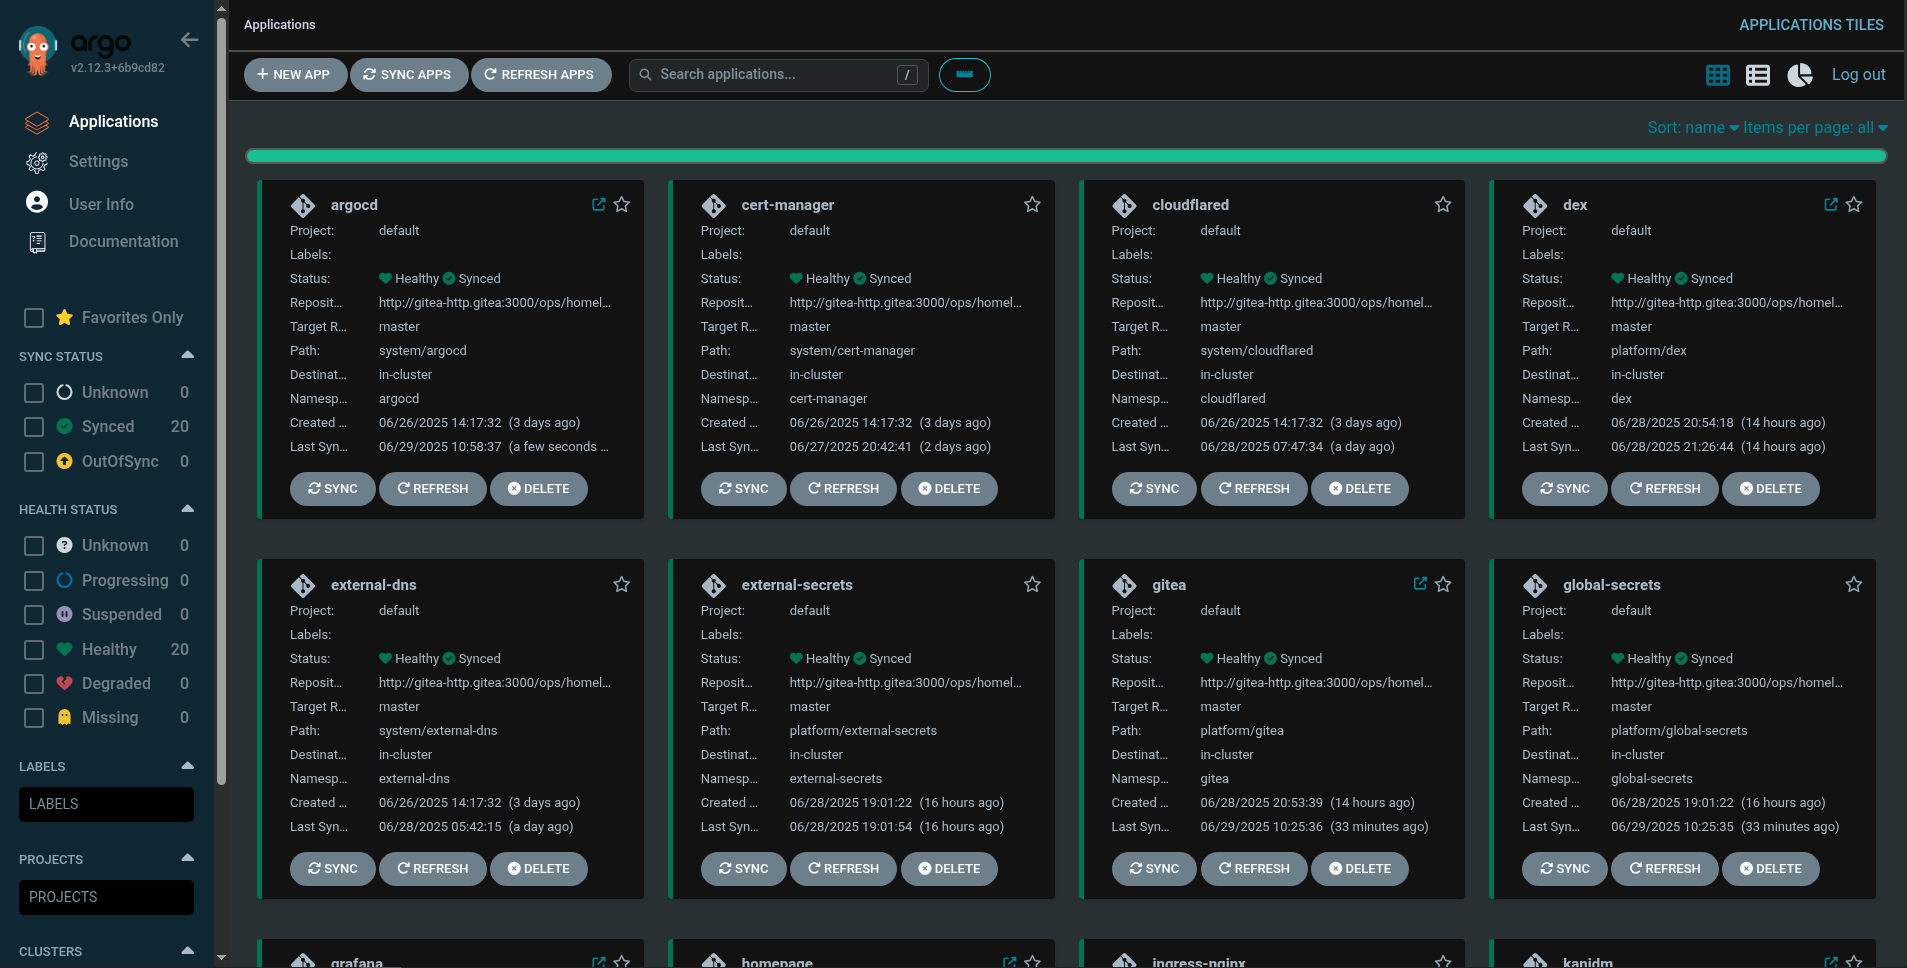This screenshot has width=1907, height=968.
Task: Collapse the CLUSTERS section
Action: (x=187, y=950)
